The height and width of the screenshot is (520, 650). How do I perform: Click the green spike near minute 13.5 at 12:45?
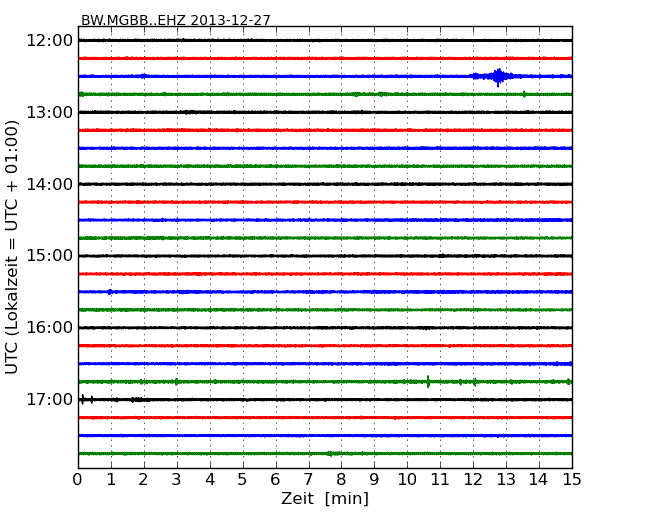(524, 94)
